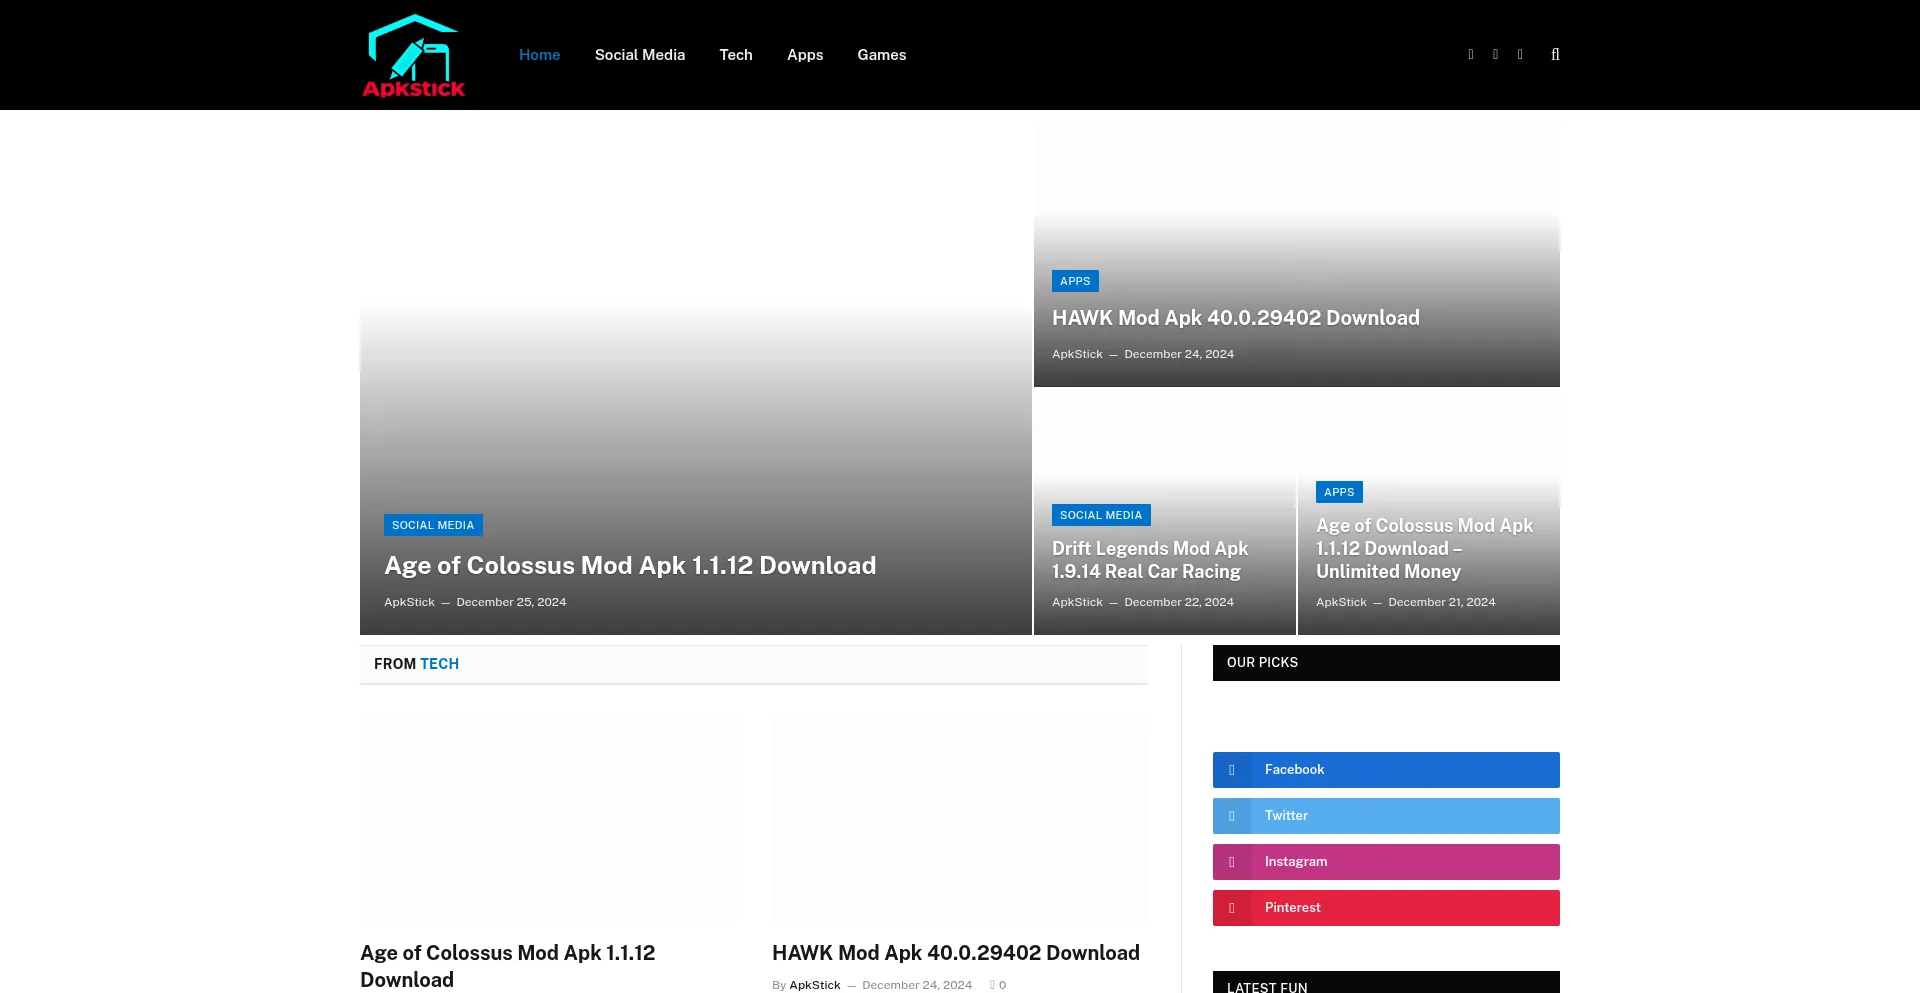Open the Social Media menu item
Screen dimensions: 1920x993
coord(640,55)
